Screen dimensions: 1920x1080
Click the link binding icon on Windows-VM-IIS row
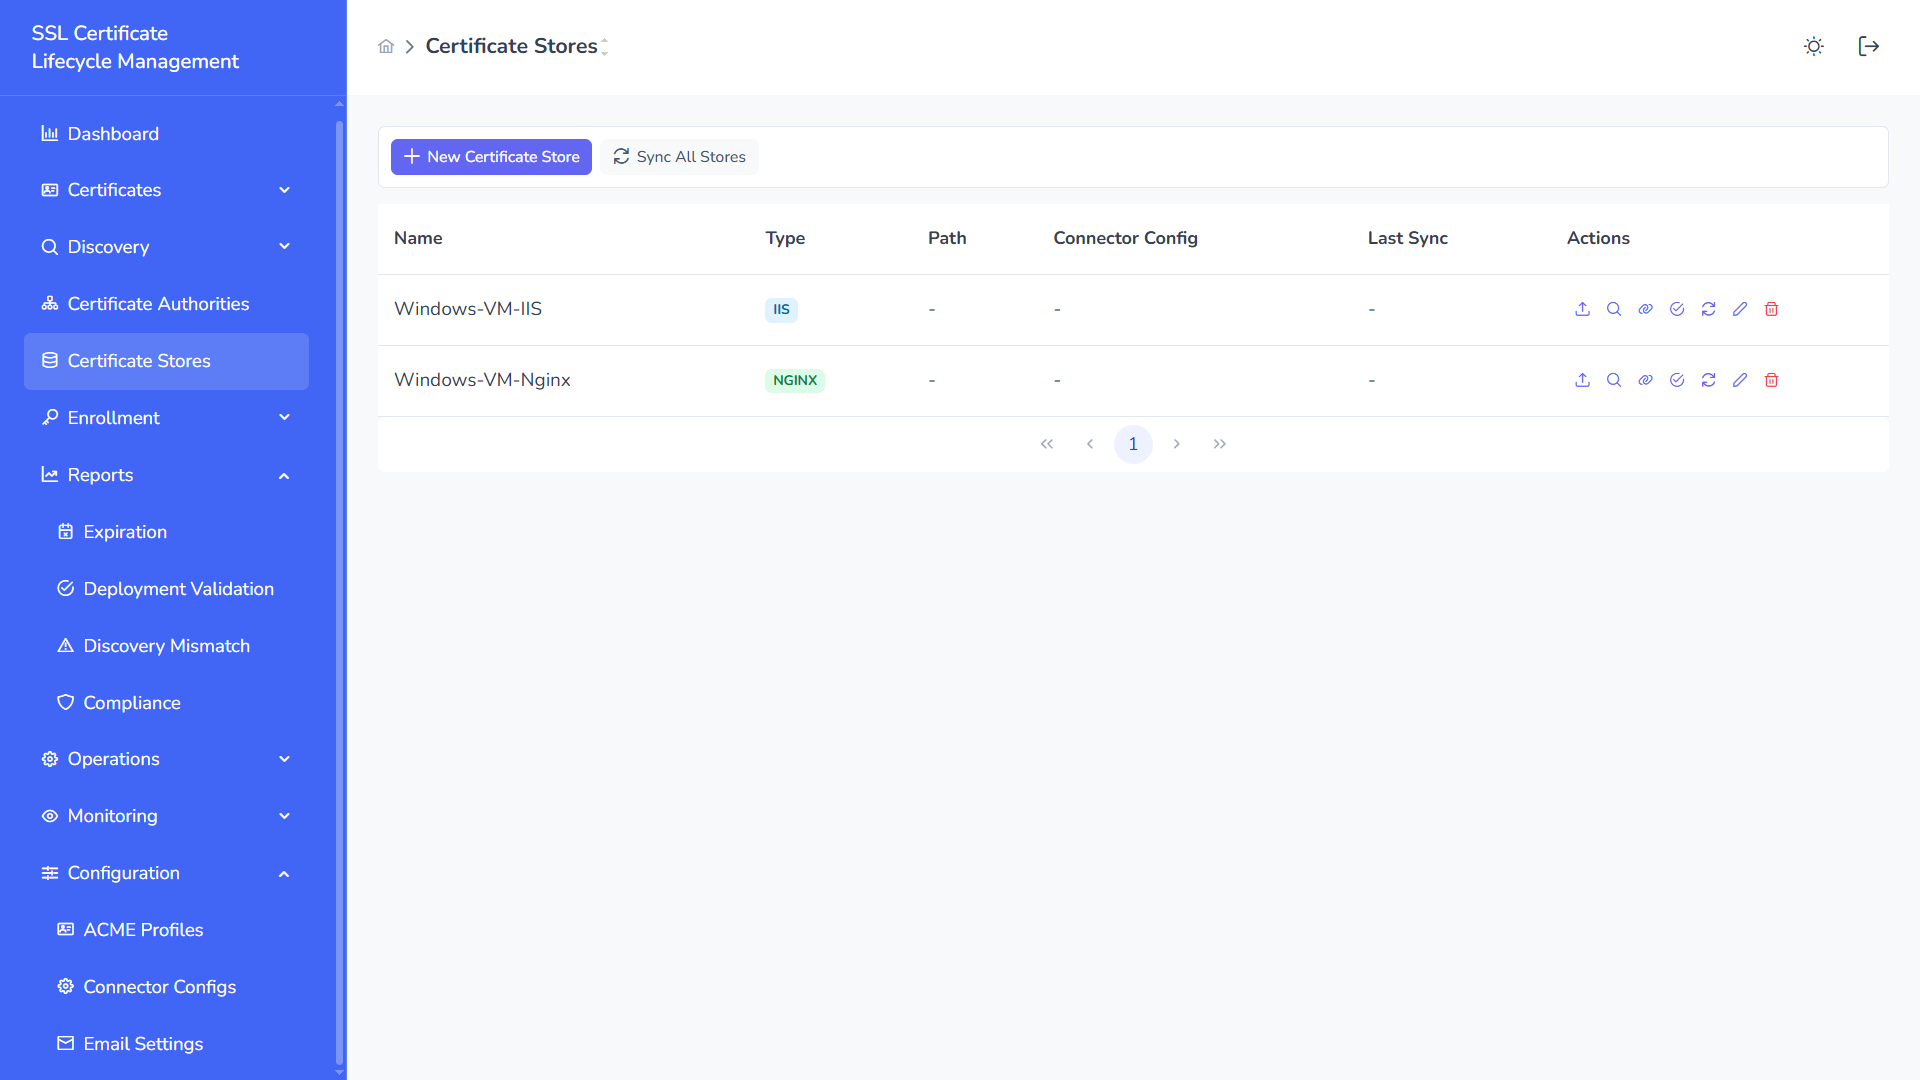[1645, 309]
